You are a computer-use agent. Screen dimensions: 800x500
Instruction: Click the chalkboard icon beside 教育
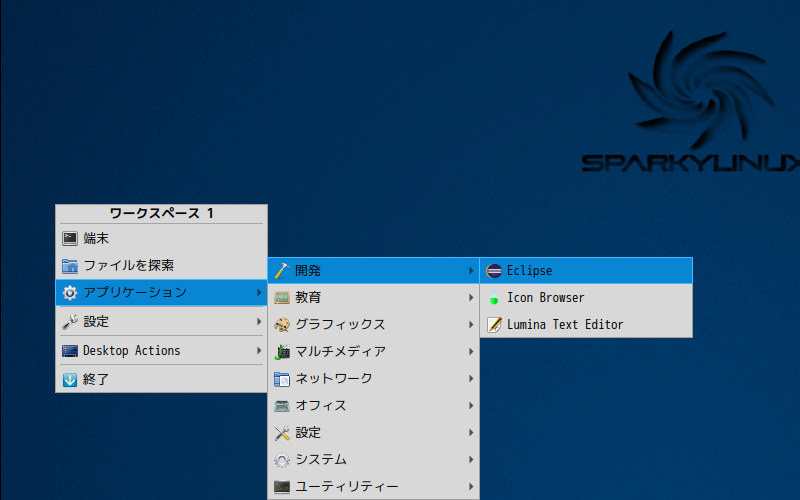coord(282,297)
